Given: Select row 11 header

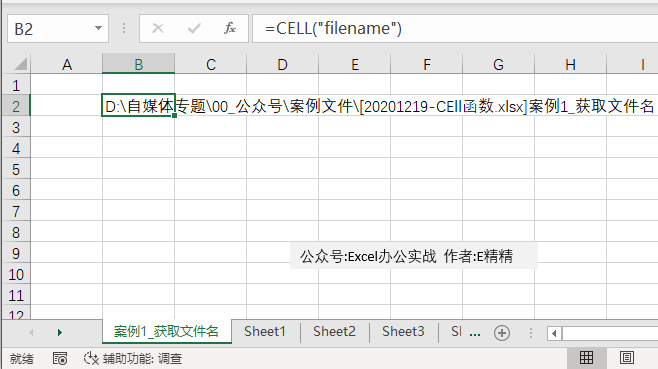Looking at the screenshot, I should click(16, 295).
